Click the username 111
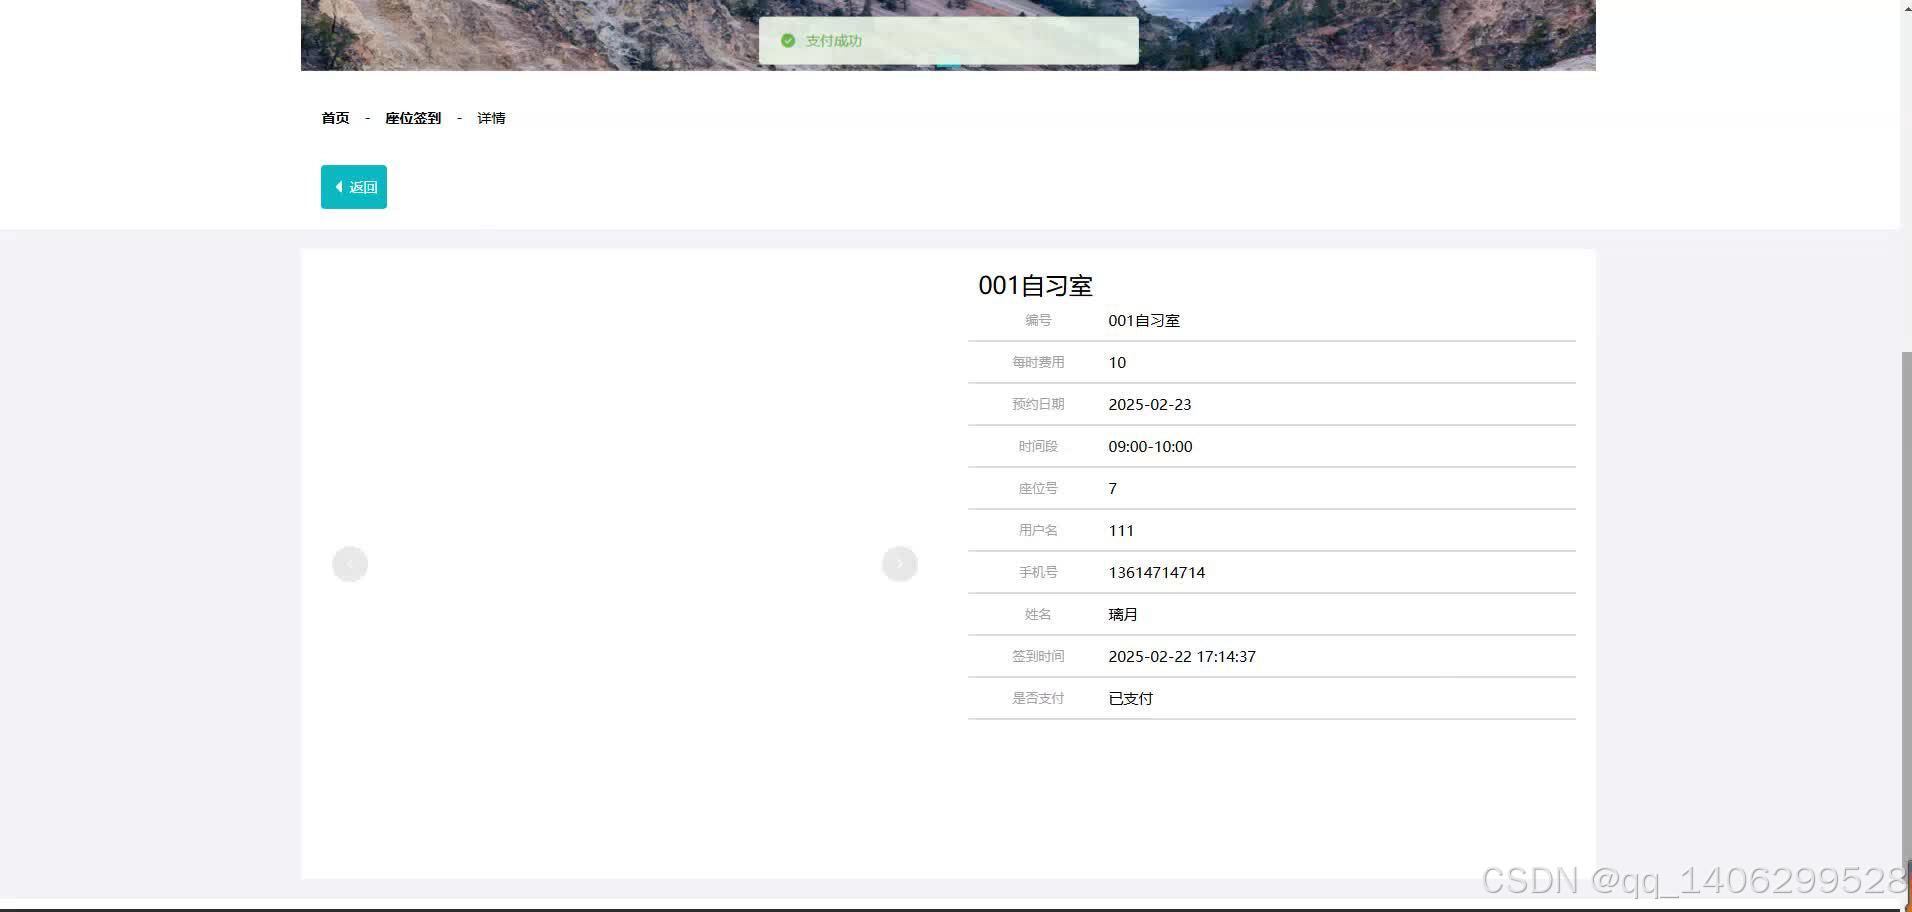The height and width of the screenshot is (912, 1912). click(x=1120, y=530)
